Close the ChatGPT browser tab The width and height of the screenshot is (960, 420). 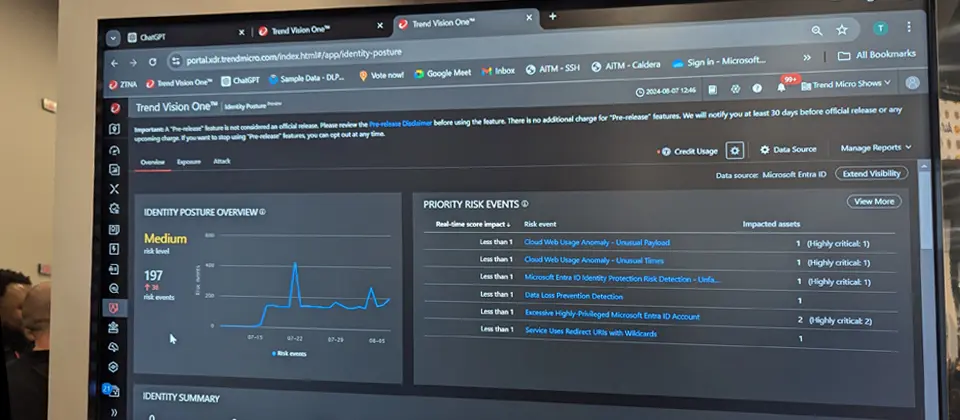click(241, 32)
